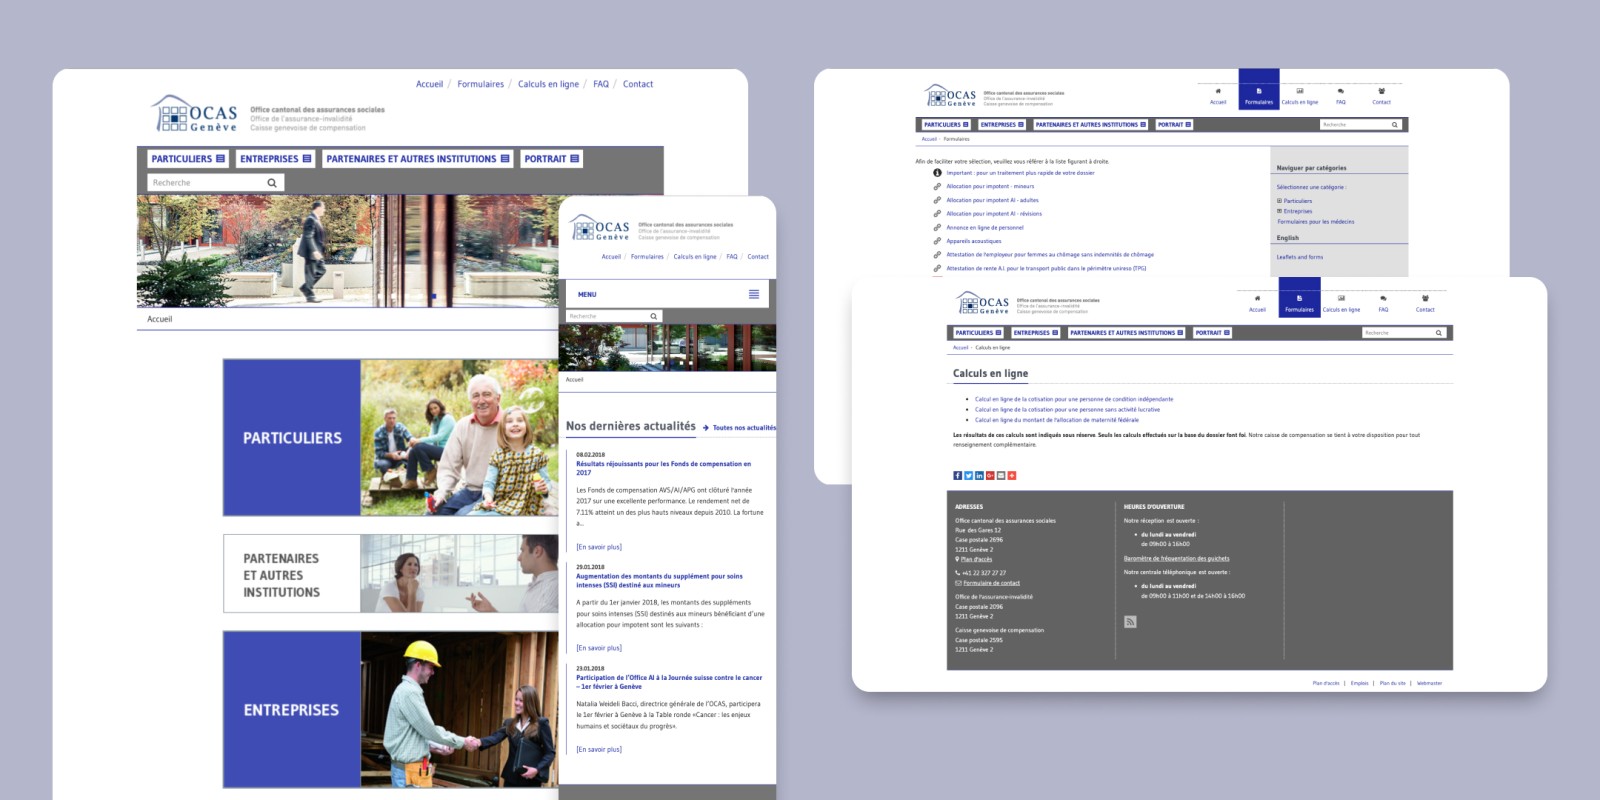Click the search magnifier on the Formulaires page
1600x800 pixels.
(1395, 125)
